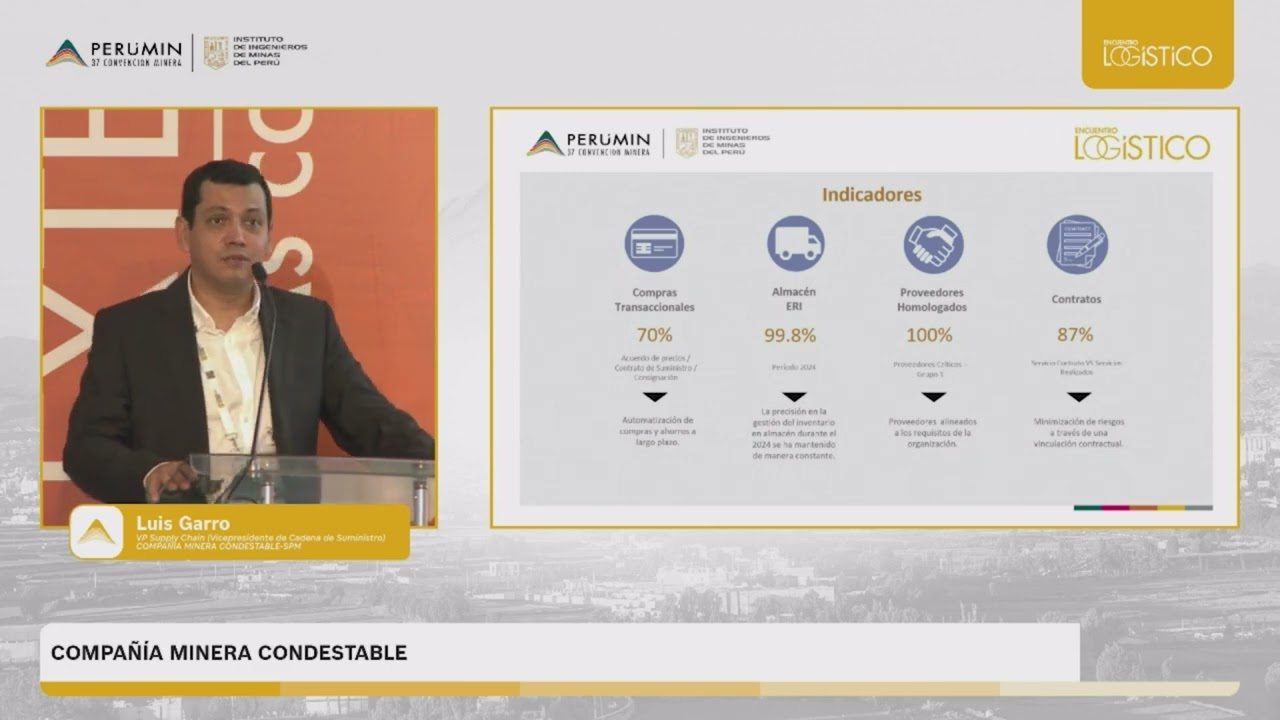The height and width of the screenshot is (720, 1280).
Task: Click the black down arrow under Contratos
Action: tap(1078, 397)
